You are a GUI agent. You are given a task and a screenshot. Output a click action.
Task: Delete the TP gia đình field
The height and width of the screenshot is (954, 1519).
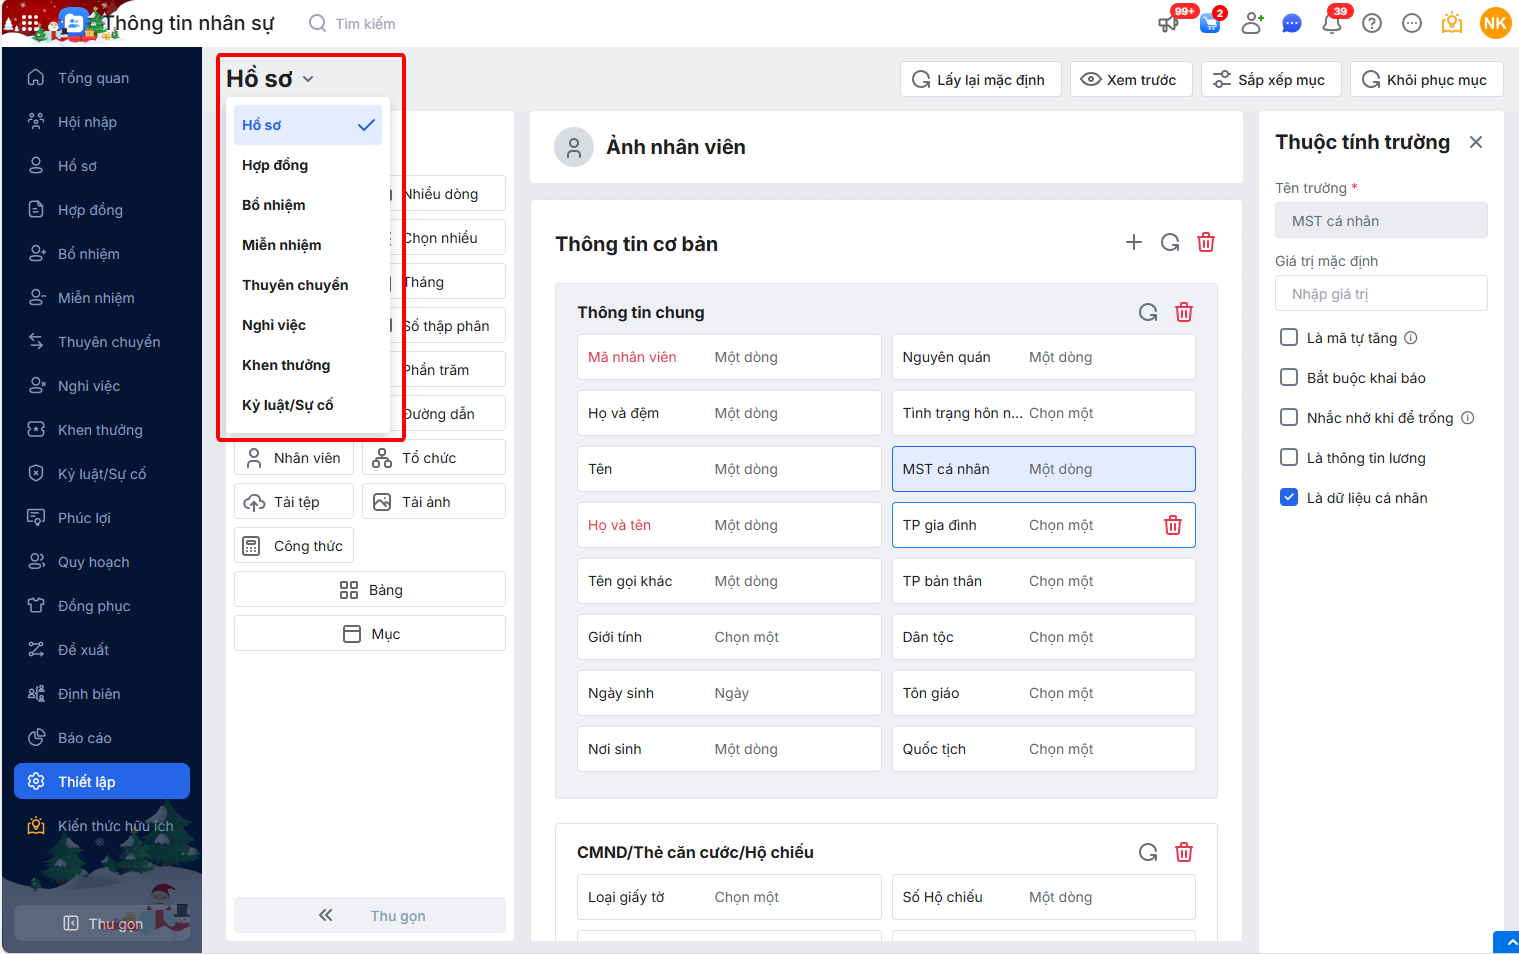[x=1173, y=525]
